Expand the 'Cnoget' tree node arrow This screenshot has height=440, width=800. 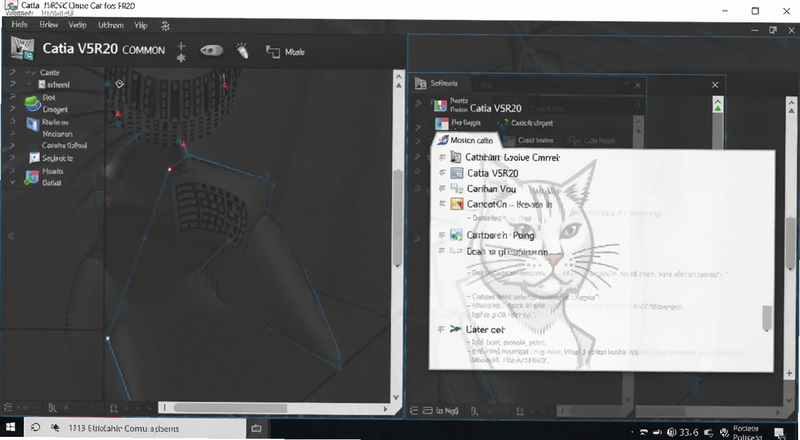12,109
